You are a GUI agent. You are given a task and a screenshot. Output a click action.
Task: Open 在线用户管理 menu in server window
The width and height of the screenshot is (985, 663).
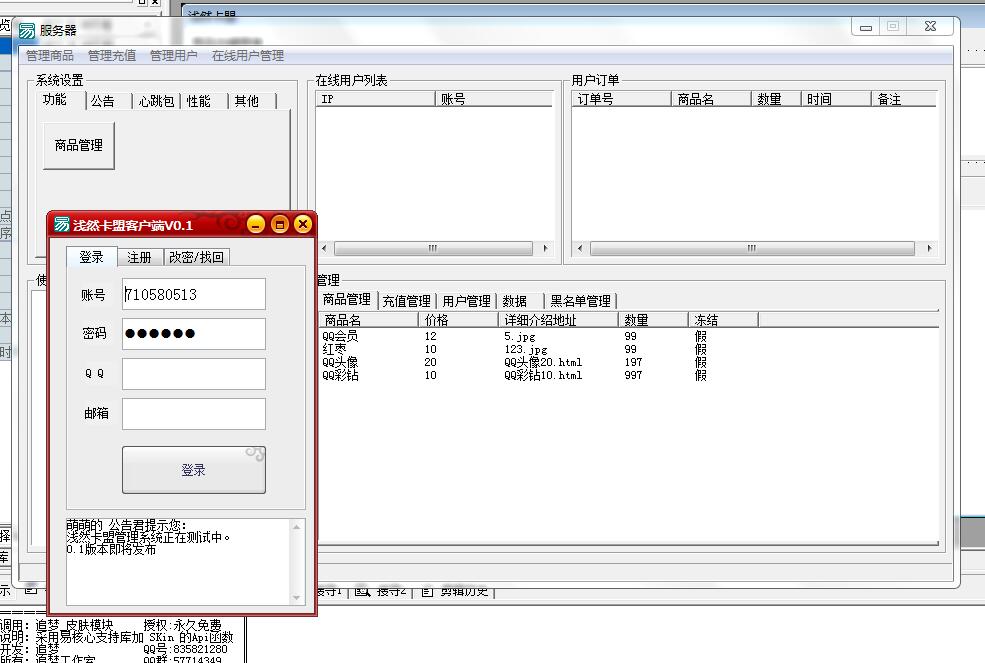(x=248, y=56)
